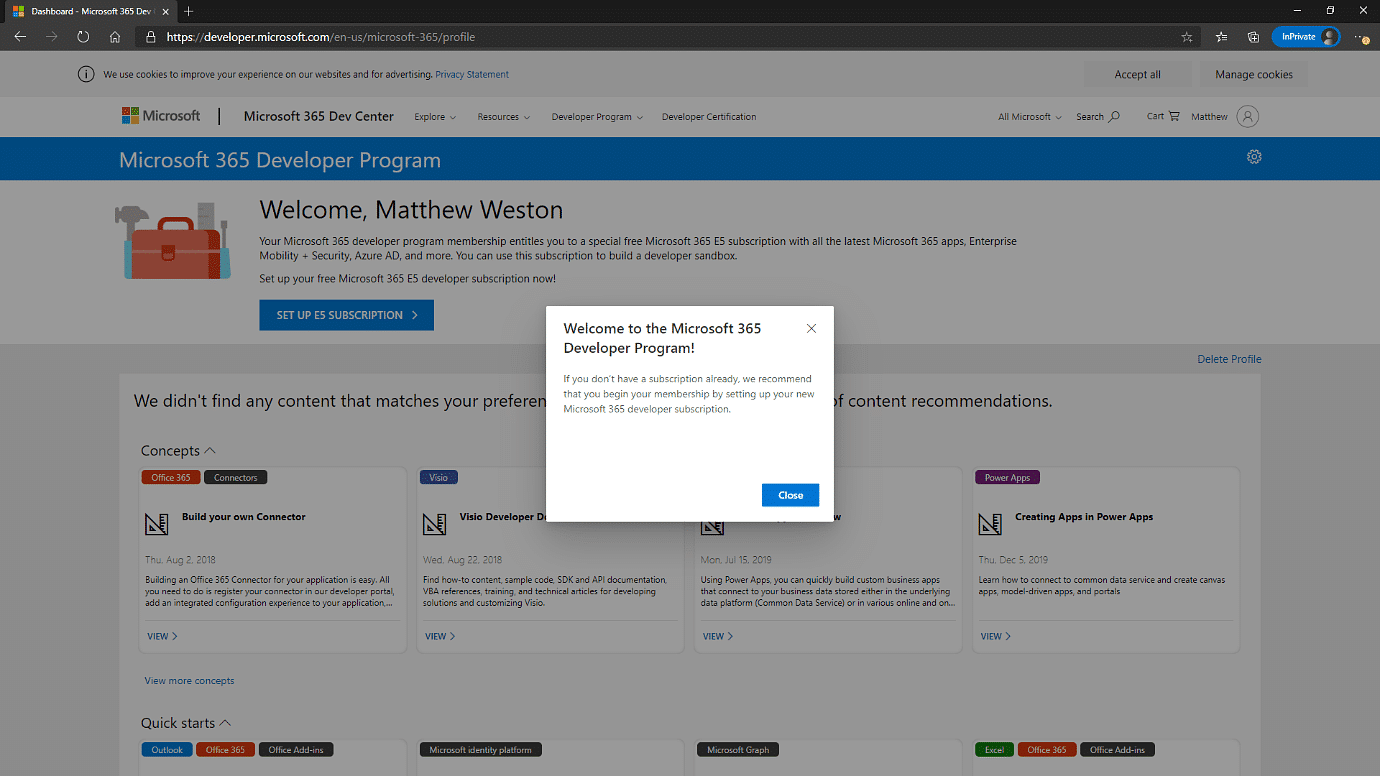Go back in browser history
Viewport: 1380px width, 776px height.
pyautogui.click(x=20, y=37)
